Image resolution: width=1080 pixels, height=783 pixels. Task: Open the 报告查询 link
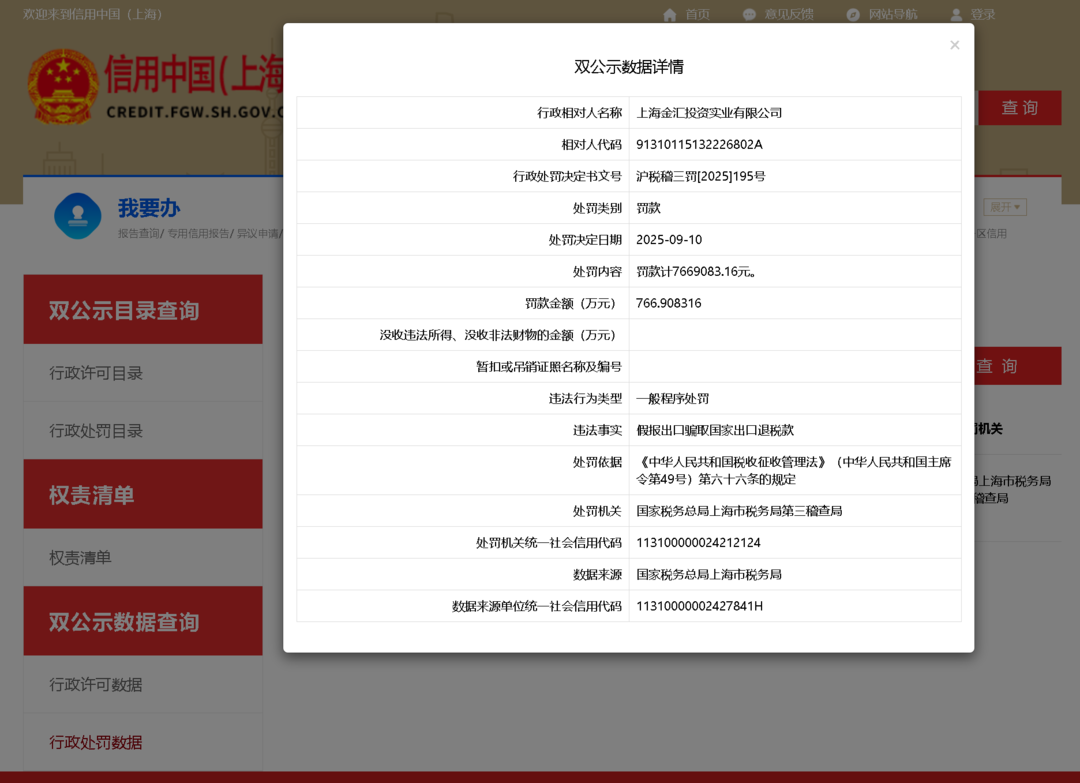[x=138, y=234]
